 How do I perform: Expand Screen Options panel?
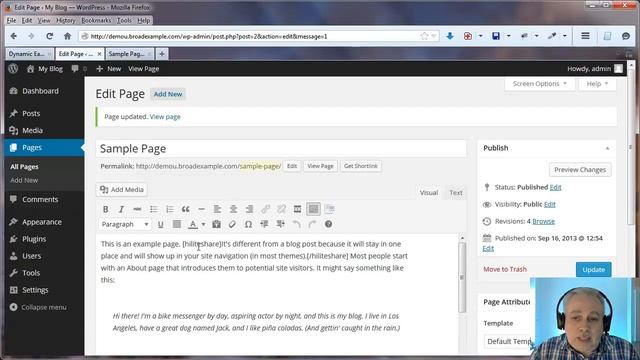click(540, 84)
